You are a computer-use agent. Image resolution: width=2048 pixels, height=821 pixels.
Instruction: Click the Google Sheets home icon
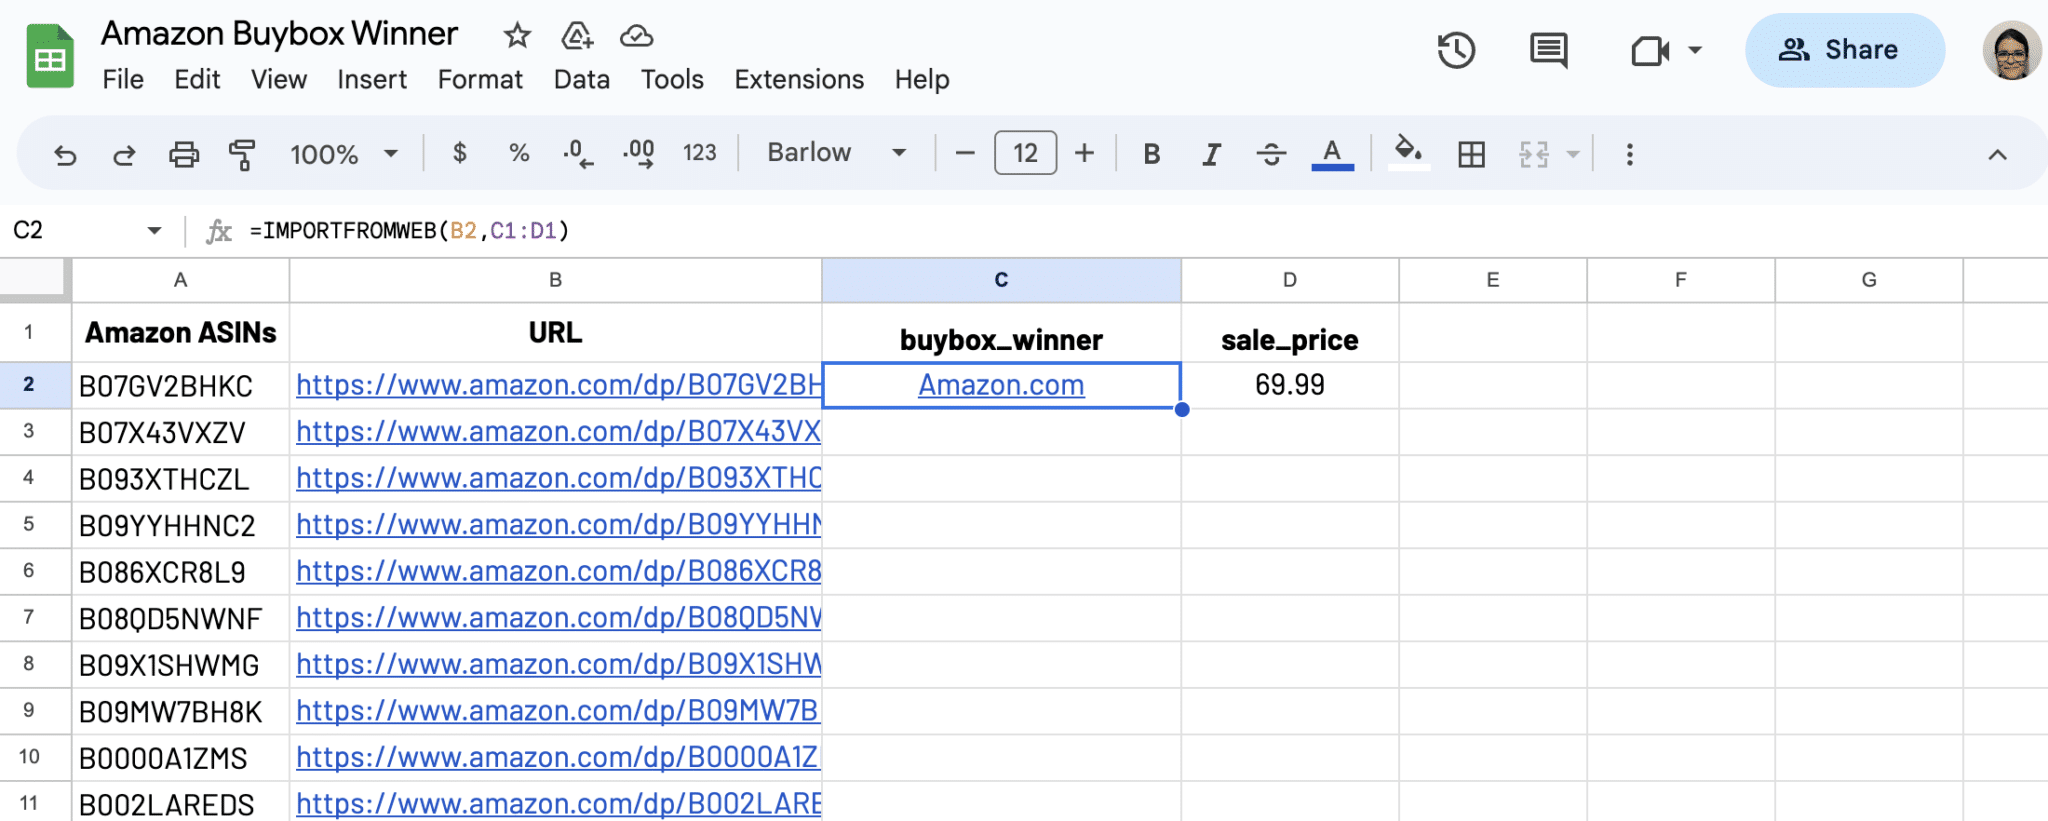(50, 57)
